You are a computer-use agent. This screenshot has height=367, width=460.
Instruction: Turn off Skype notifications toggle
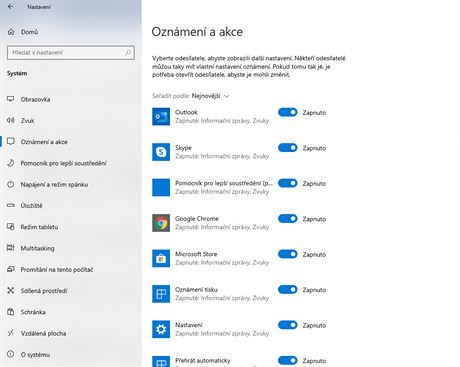tap(288, 148)
